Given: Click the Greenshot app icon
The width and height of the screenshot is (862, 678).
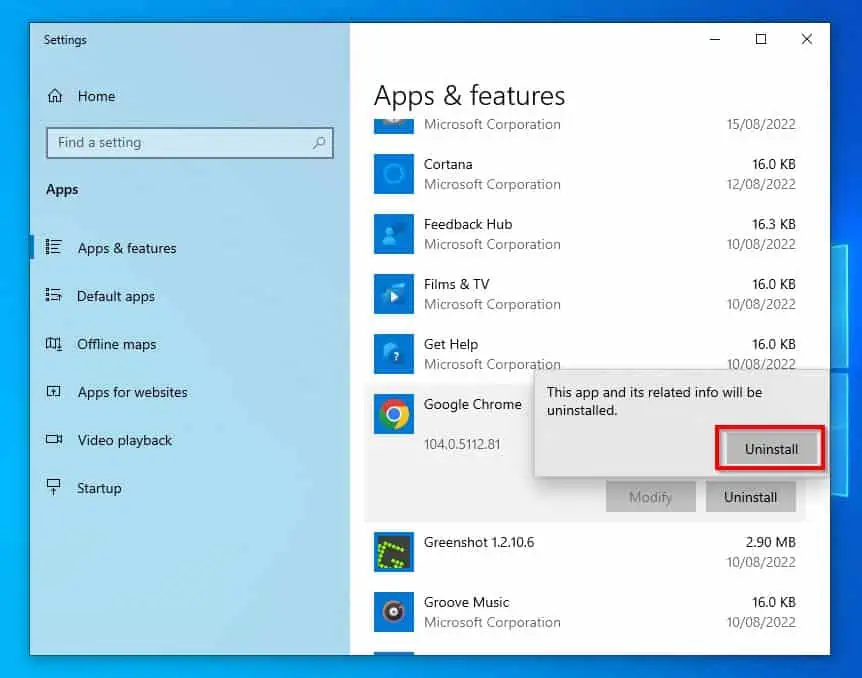Looking at the screenshot, I should (394, 552).
